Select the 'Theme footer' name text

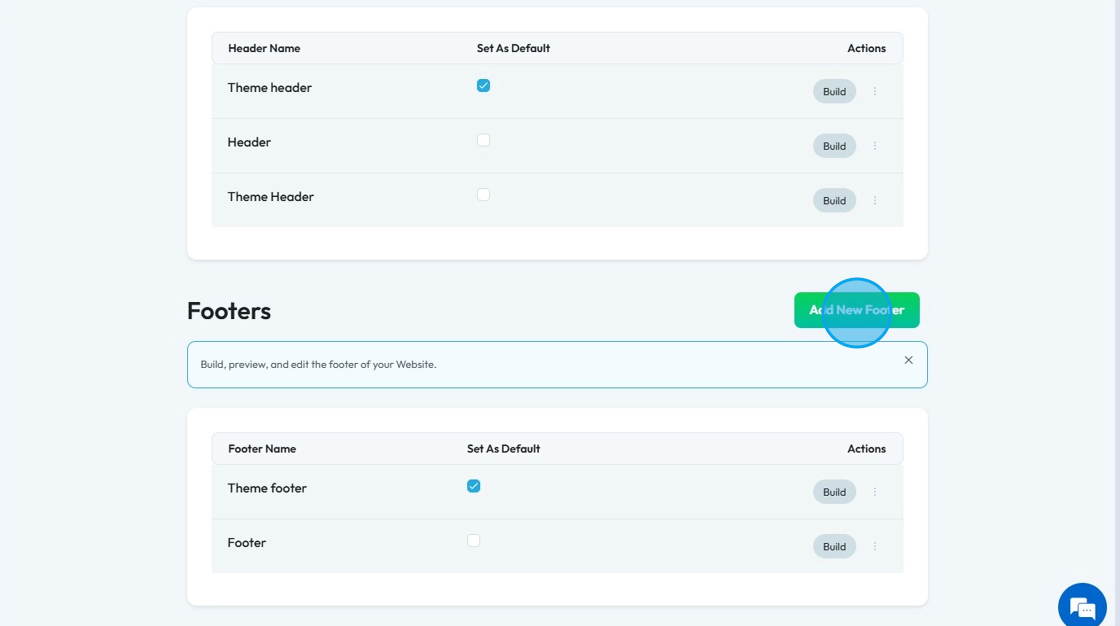[x=266, y=488]
